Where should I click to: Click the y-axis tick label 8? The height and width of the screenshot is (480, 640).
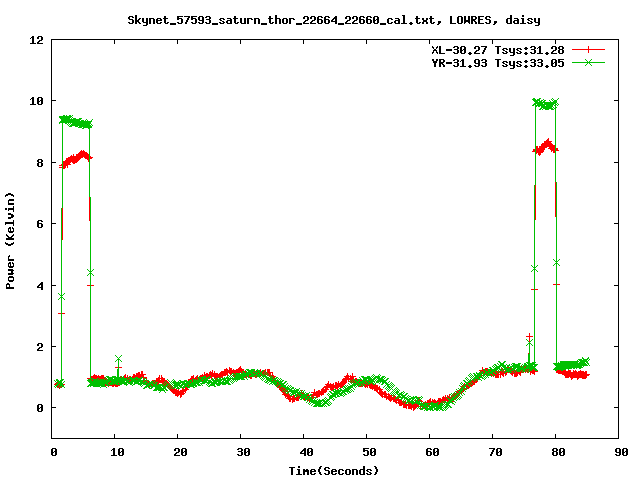coord(40,163)
